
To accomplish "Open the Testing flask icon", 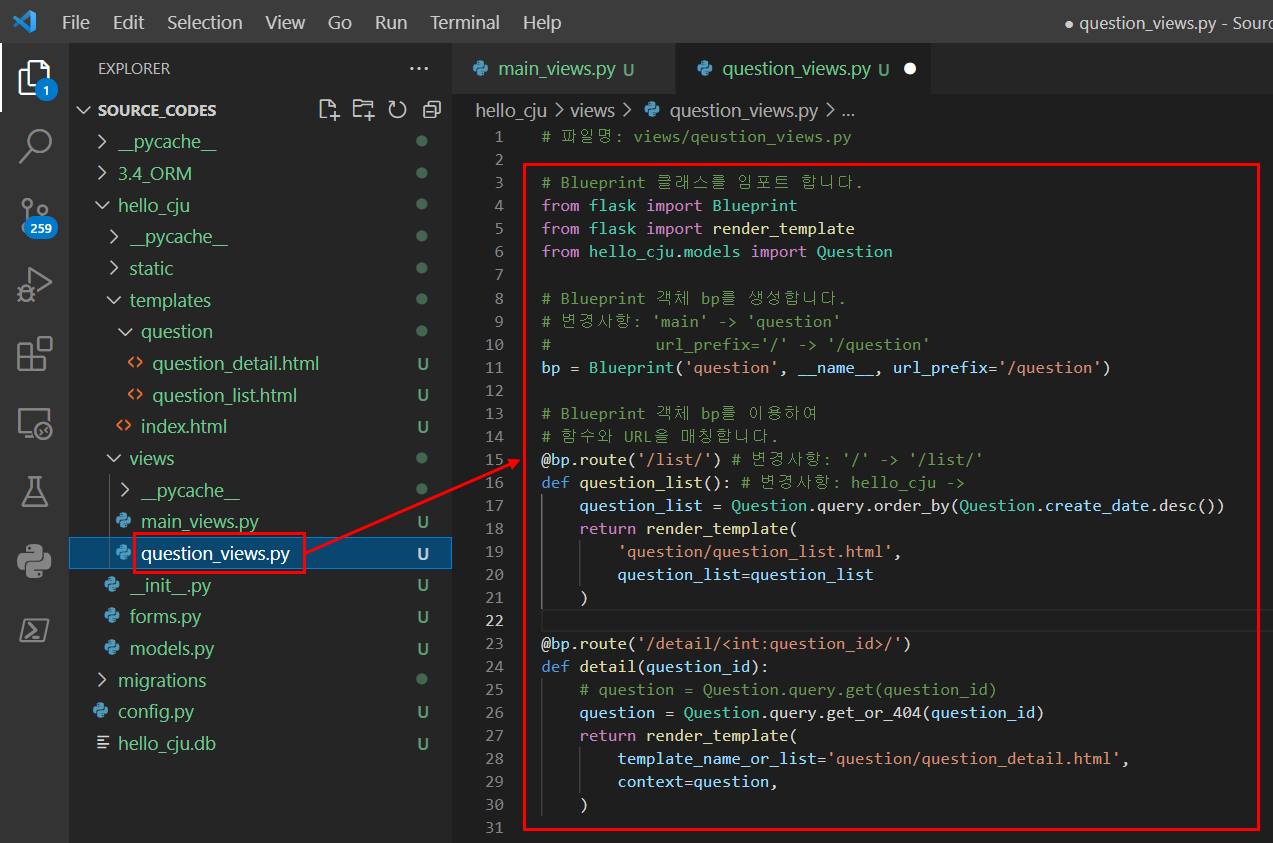I will [x=34, y=492].
